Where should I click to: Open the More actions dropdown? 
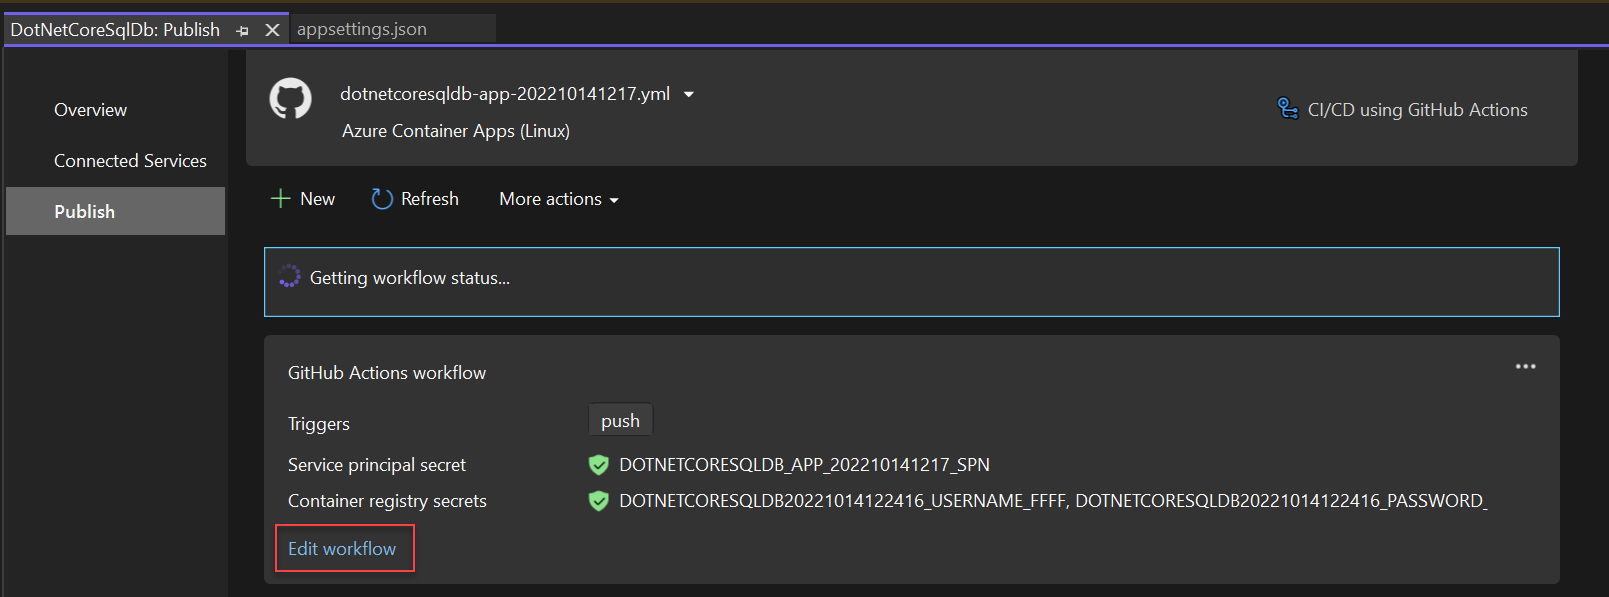[x=559, y=199]
